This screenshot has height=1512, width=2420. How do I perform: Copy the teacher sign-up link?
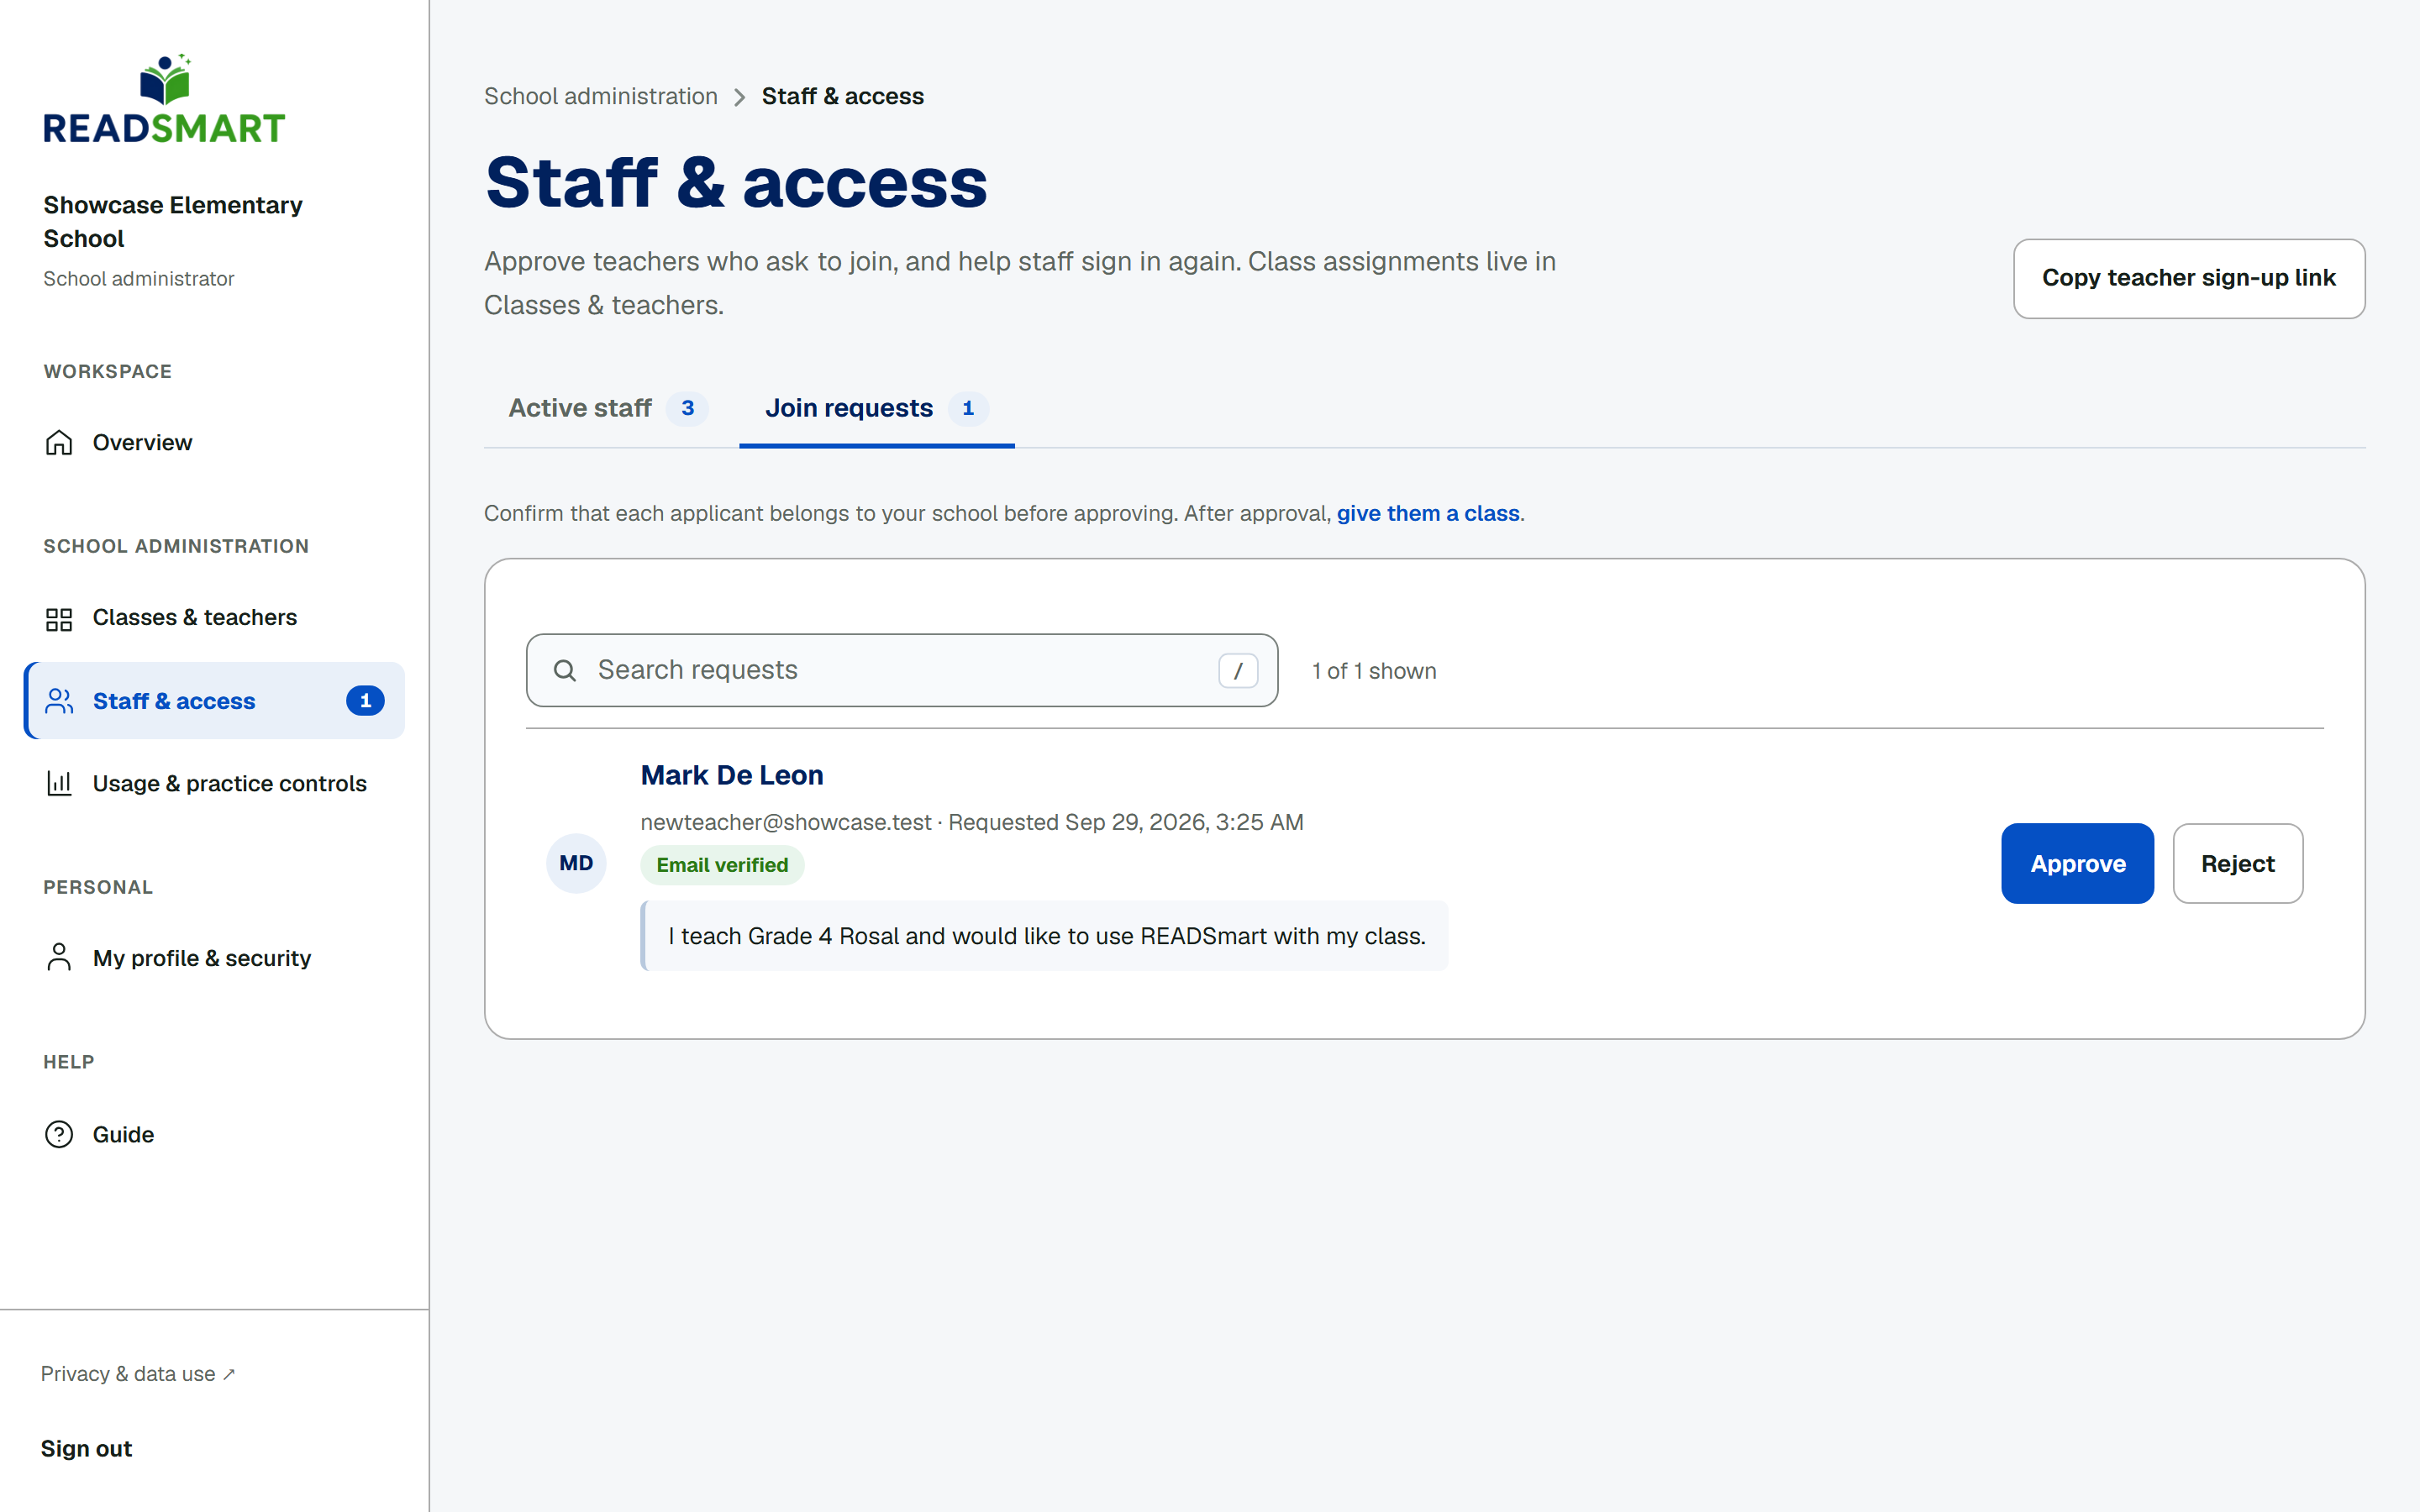(2188, 278)
